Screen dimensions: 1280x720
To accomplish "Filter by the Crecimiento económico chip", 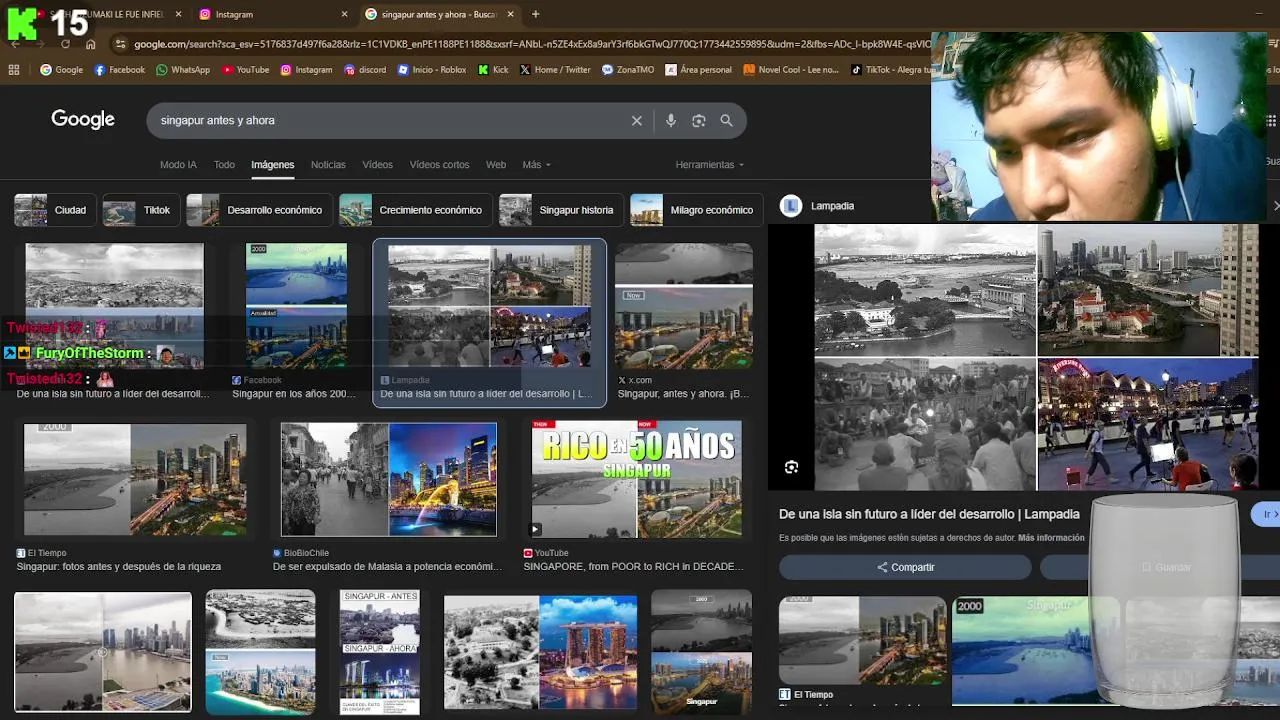I will point(415,210).
